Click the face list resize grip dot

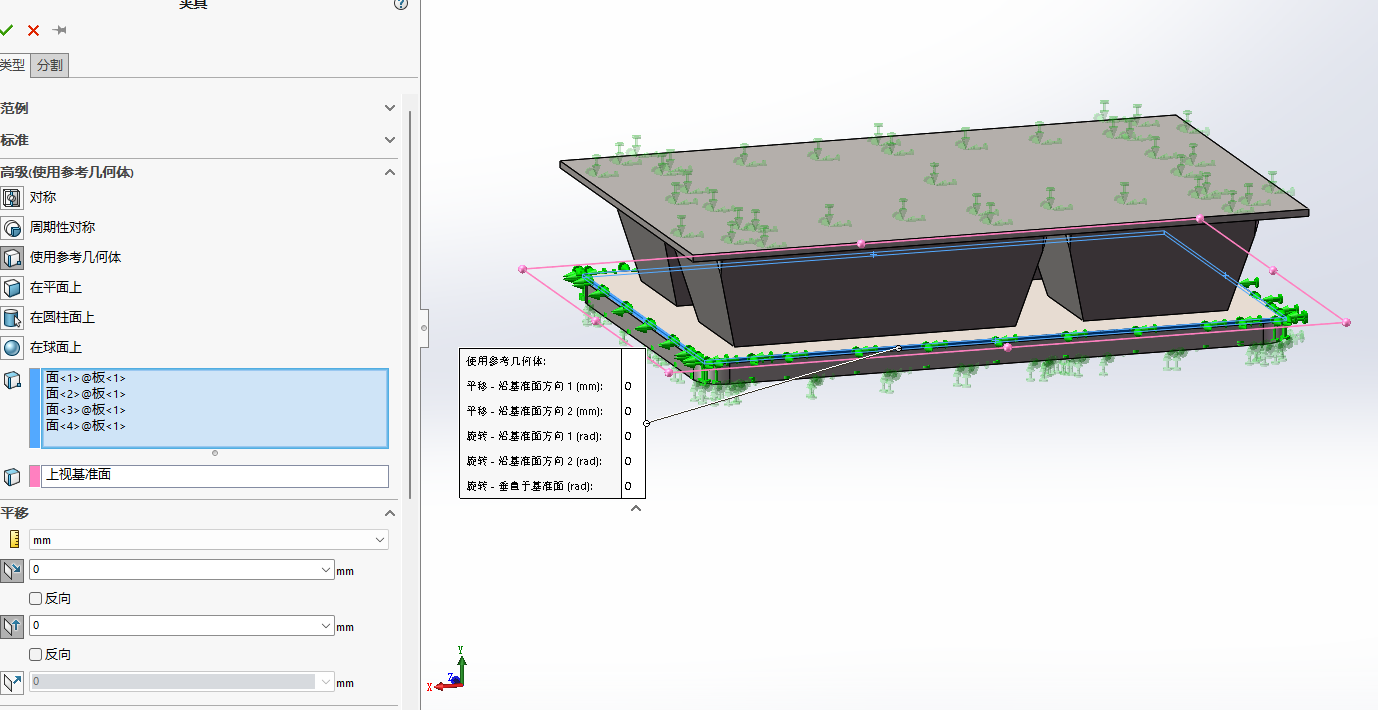215,453
